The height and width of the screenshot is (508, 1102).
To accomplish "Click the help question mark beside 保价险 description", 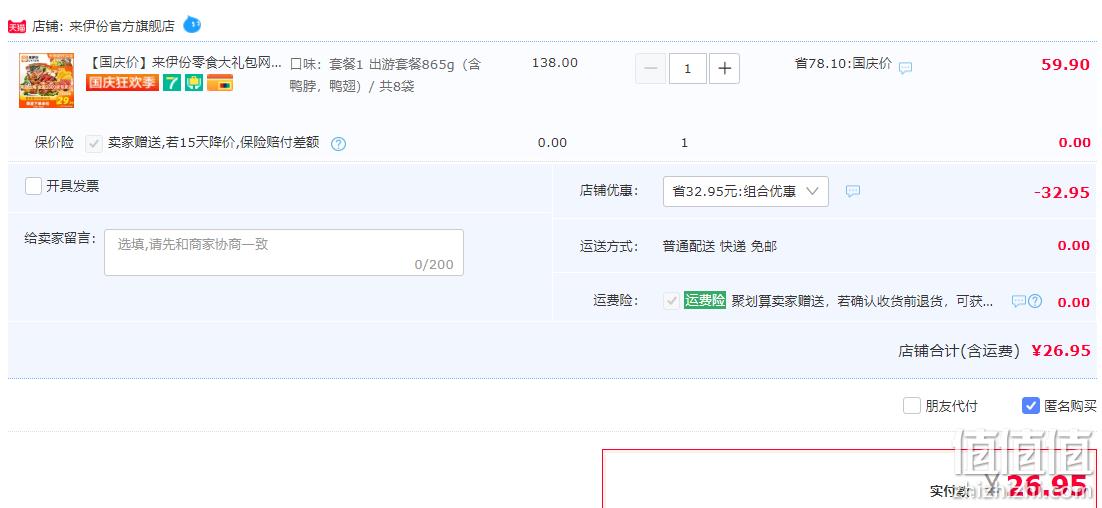I will 339,144.
